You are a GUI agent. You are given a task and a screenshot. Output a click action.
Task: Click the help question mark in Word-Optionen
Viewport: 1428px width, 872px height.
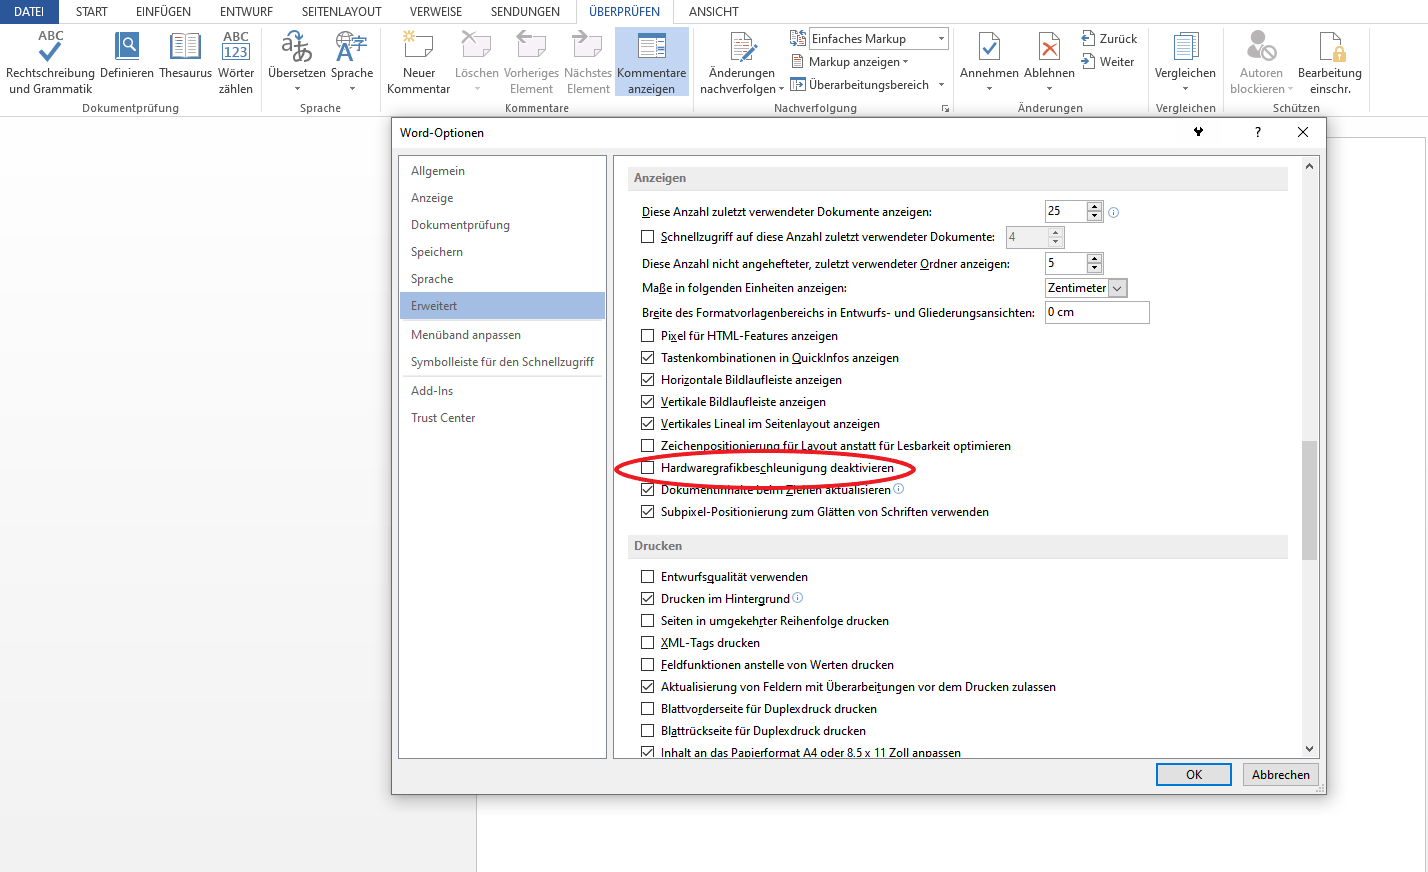tap(1257, 132)
